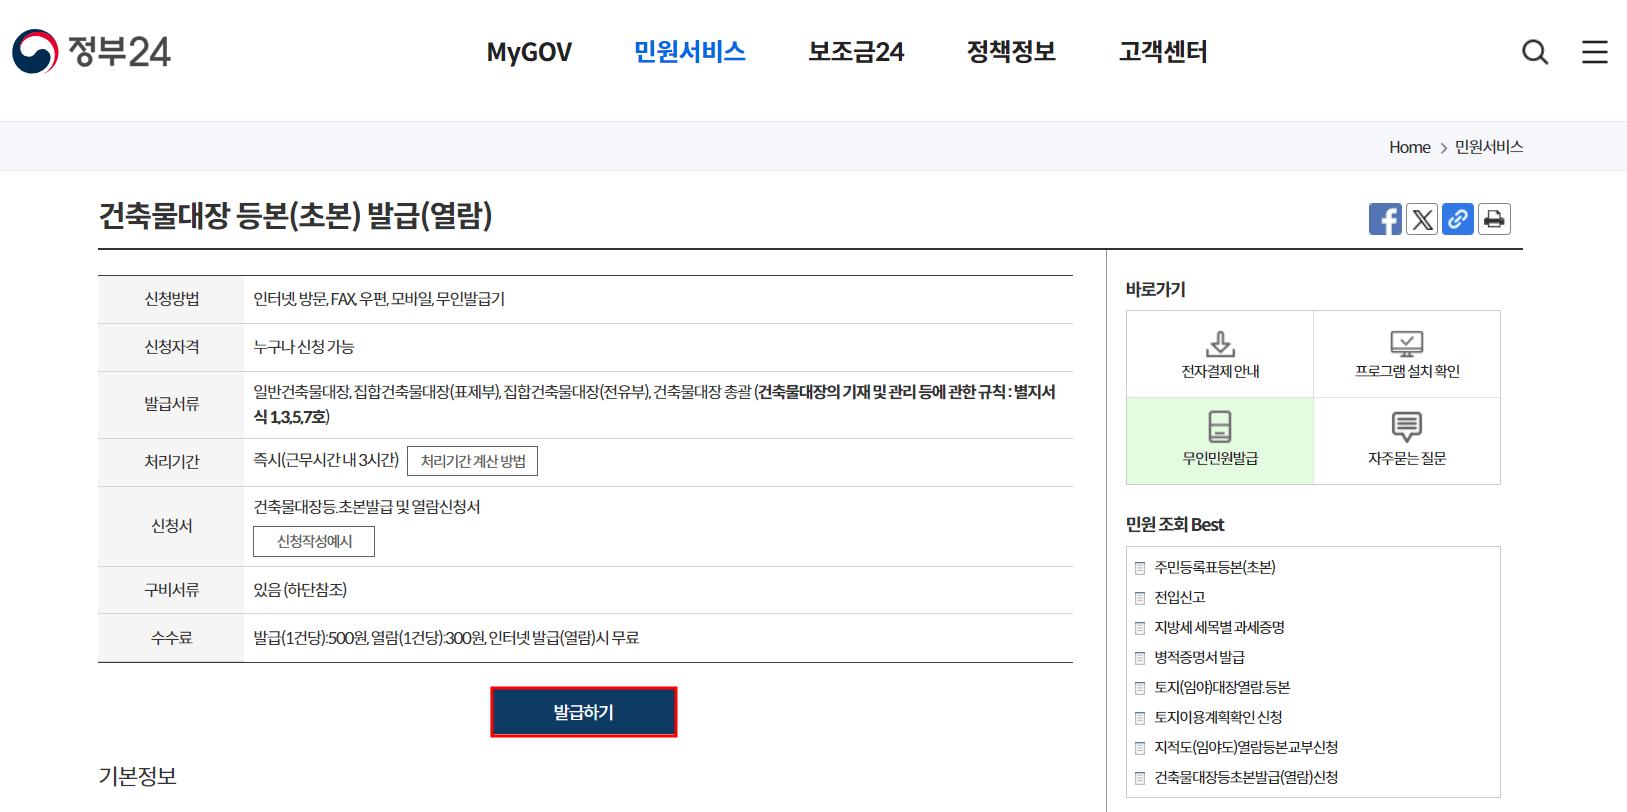
Task: Open the hamburger menu icon
Action: point(1594,52)
